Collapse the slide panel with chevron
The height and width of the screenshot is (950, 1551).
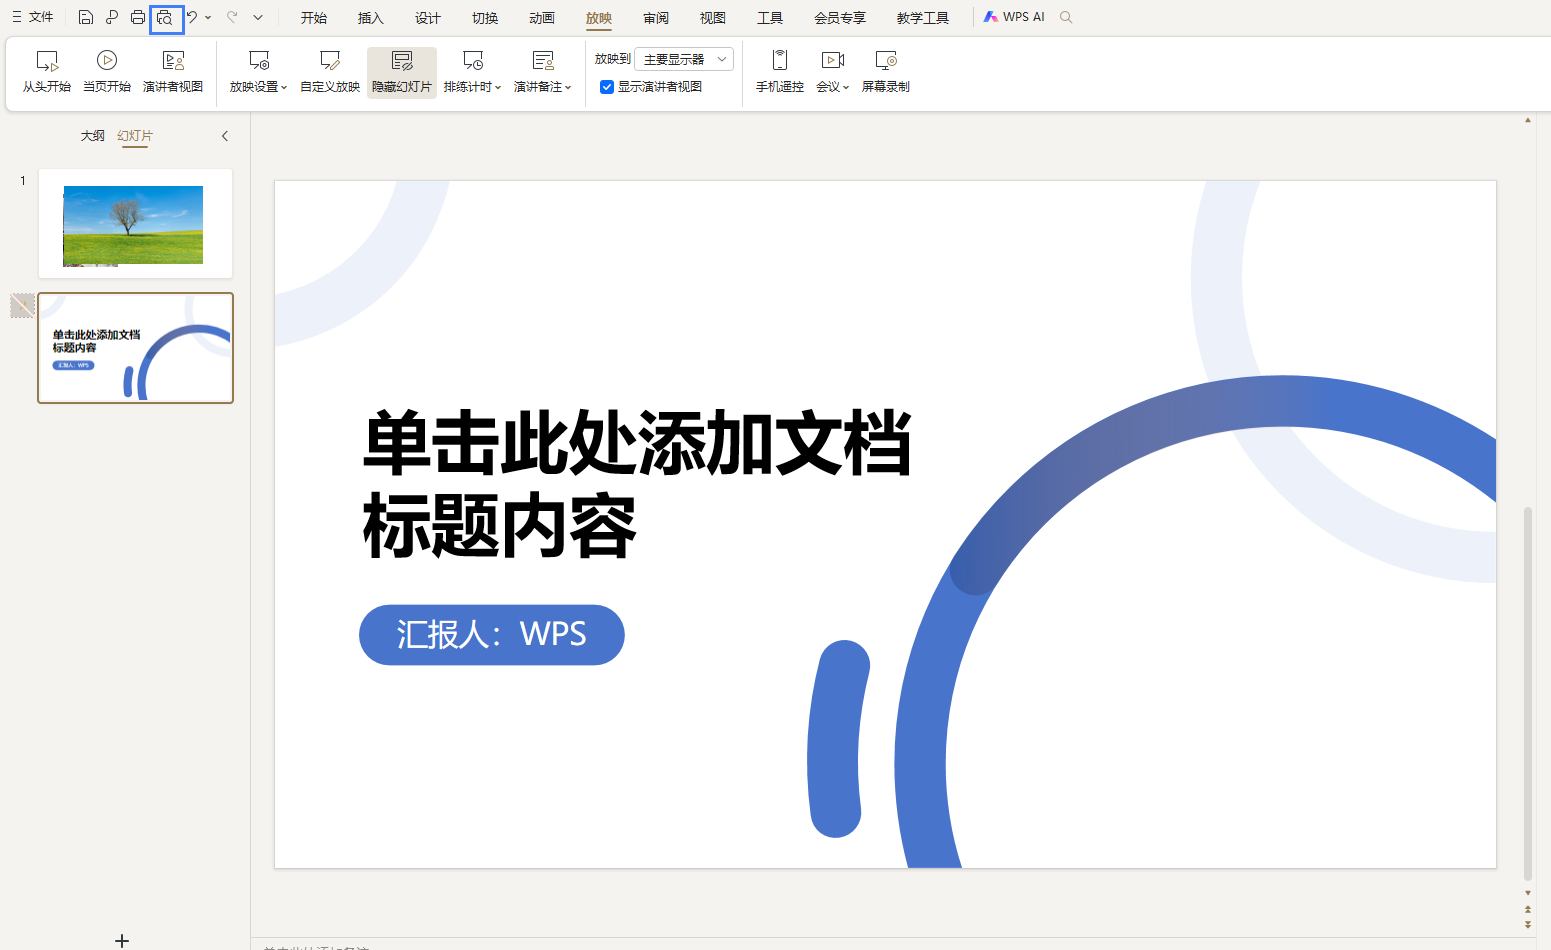pos(225,136)
